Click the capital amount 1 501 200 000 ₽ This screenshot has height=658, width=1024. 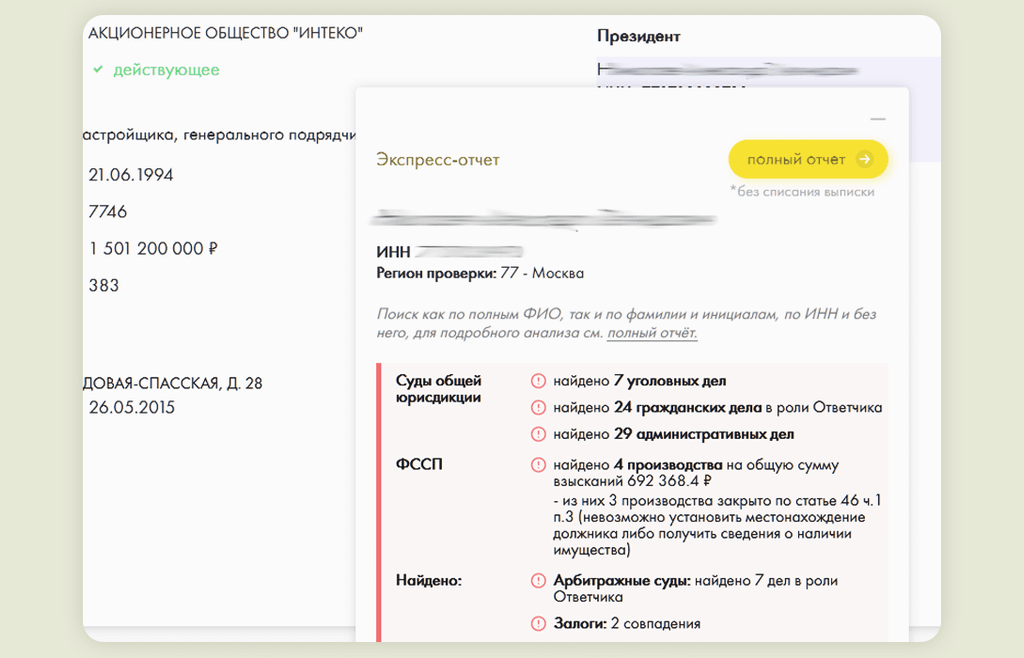click(153, 249)
